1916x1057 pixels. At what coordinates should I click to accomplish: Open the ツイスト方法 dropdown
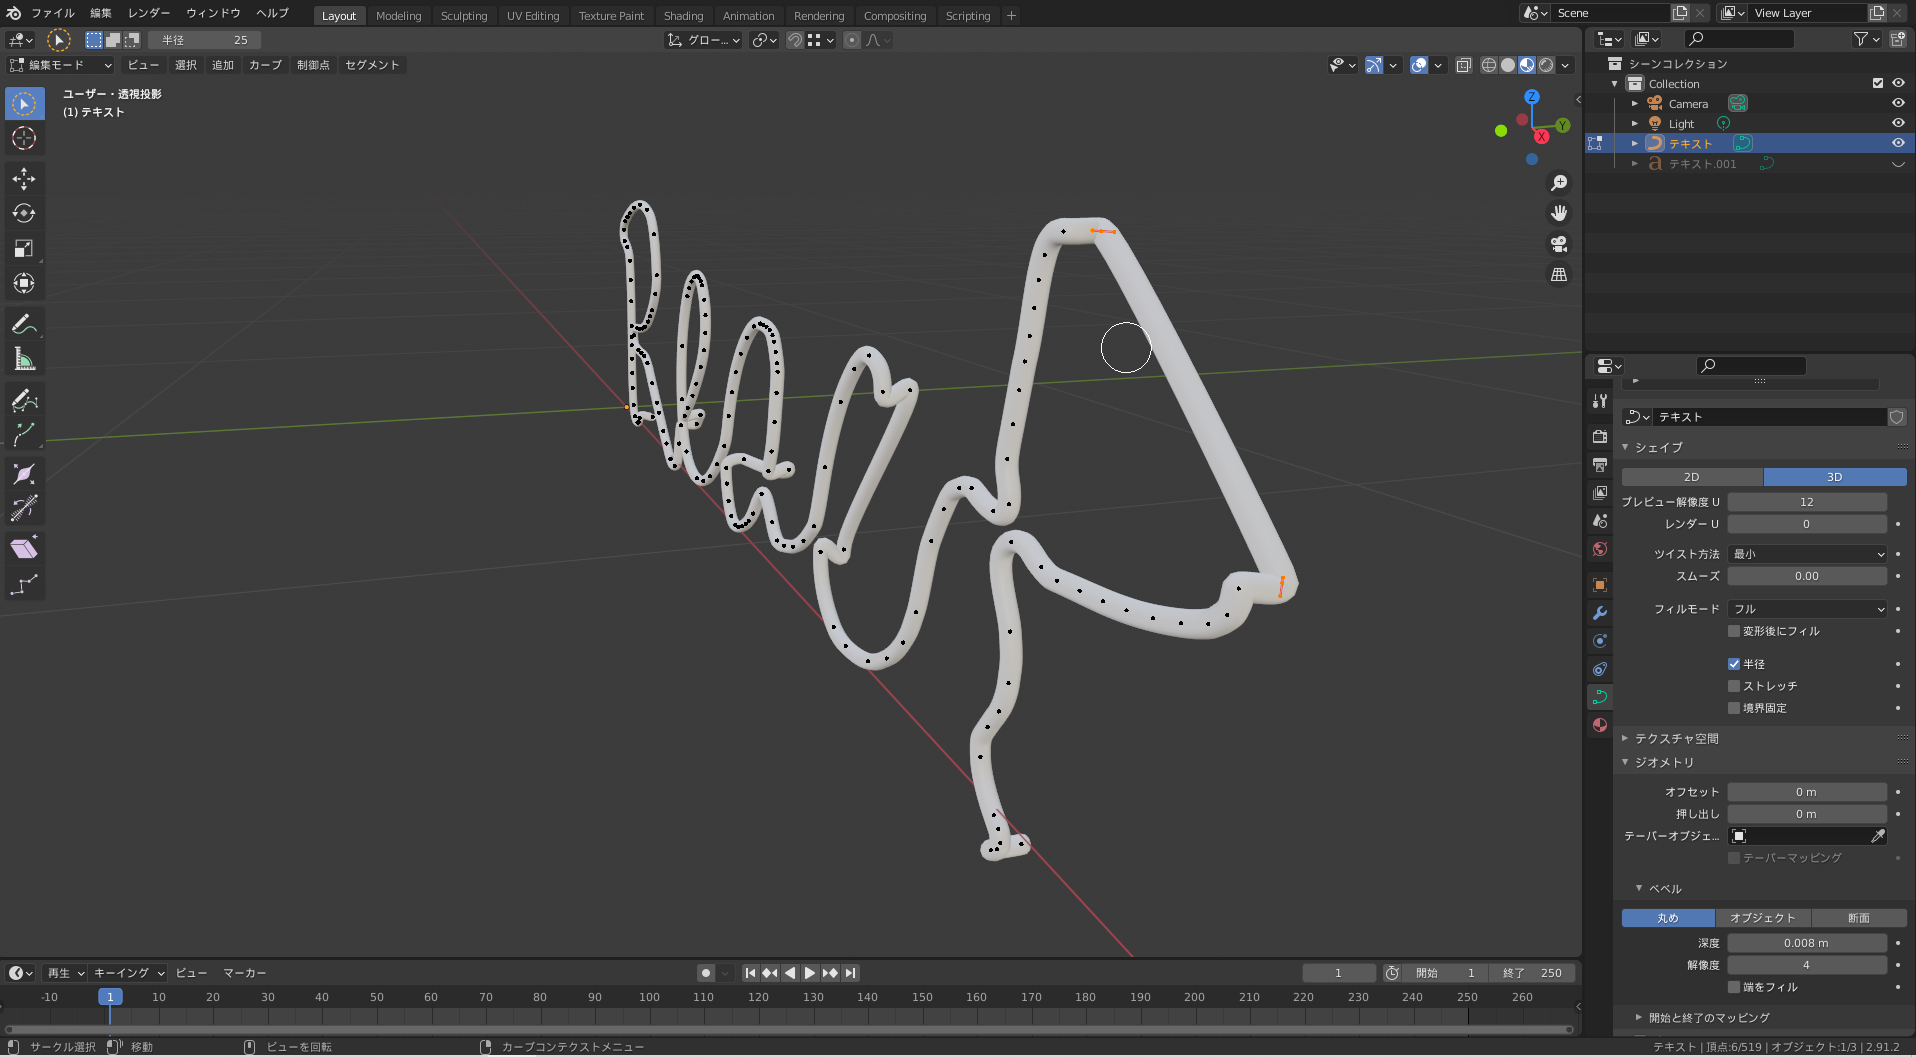click(1807, 554)
